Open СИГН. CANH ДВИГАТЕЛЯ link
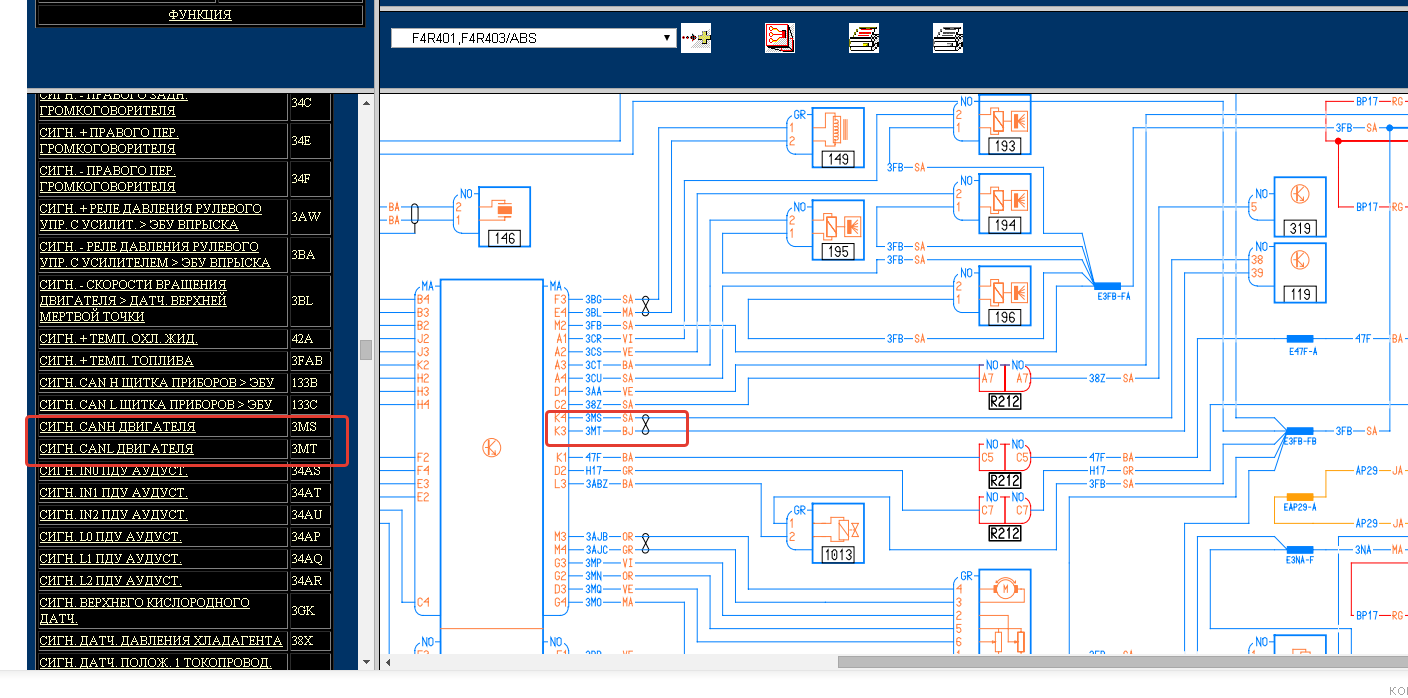Viewport: 1408px width, 698px height. point(117,427)
